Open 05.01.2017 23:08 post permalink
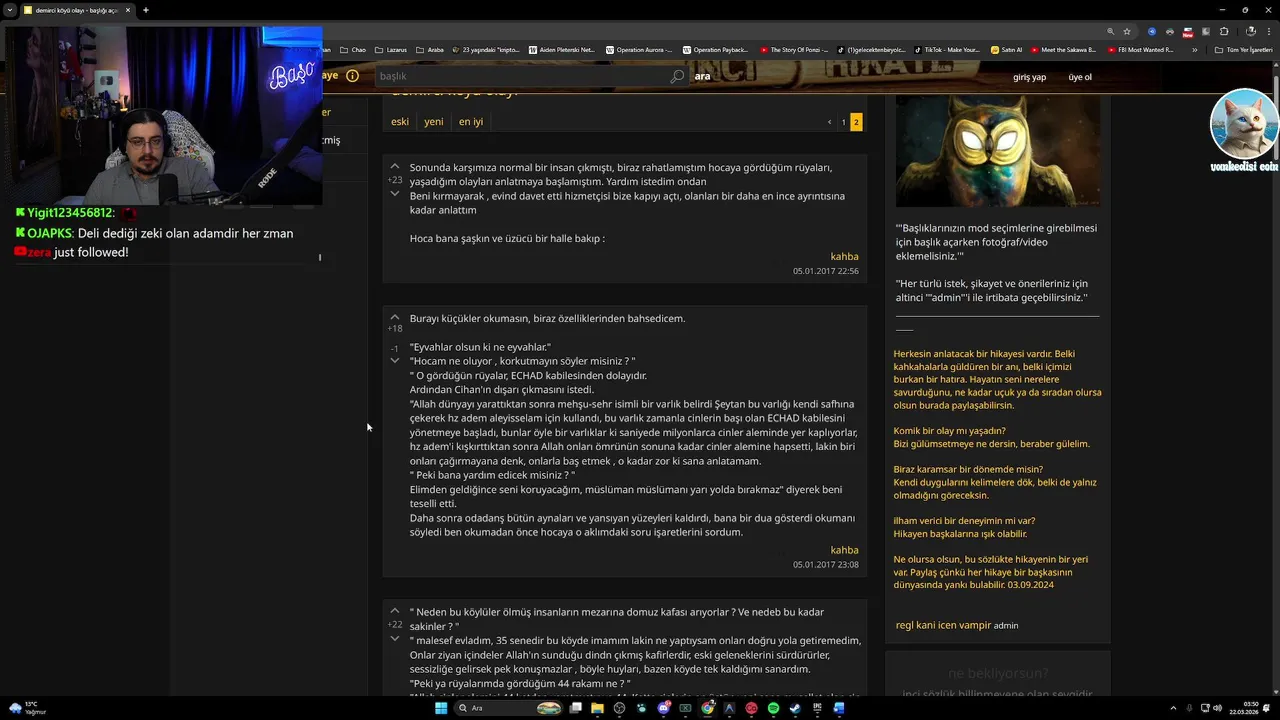The height and width of the screenshot is (720, 1280). 825,565
